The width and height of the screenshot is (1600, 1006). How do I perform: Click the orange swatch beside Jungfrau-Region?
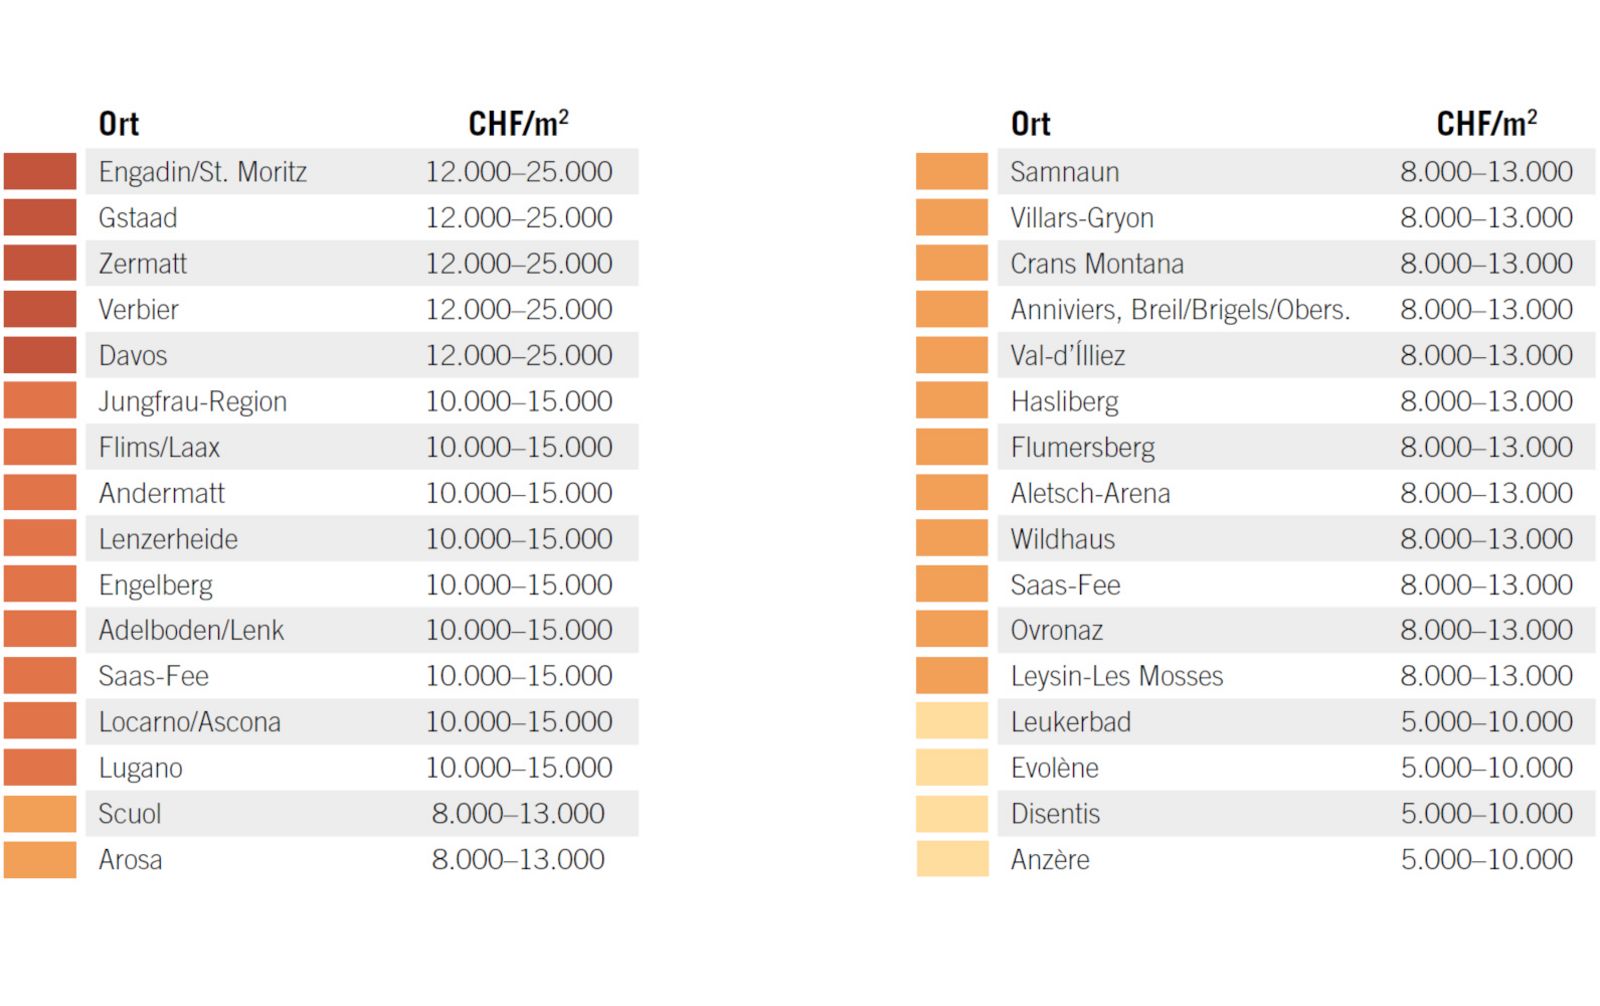click(40, 401)
